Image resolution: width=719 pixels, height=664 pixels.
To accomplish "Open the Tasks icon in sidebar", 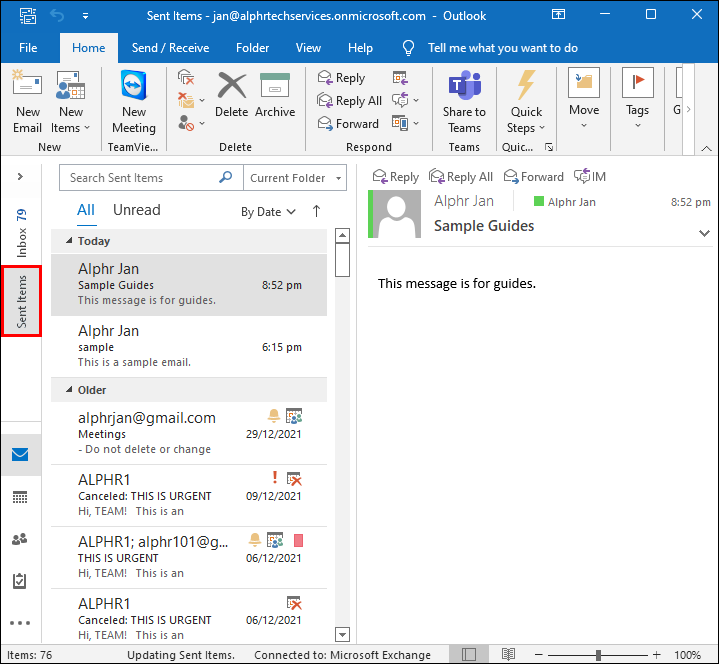I will coord(20,581).
